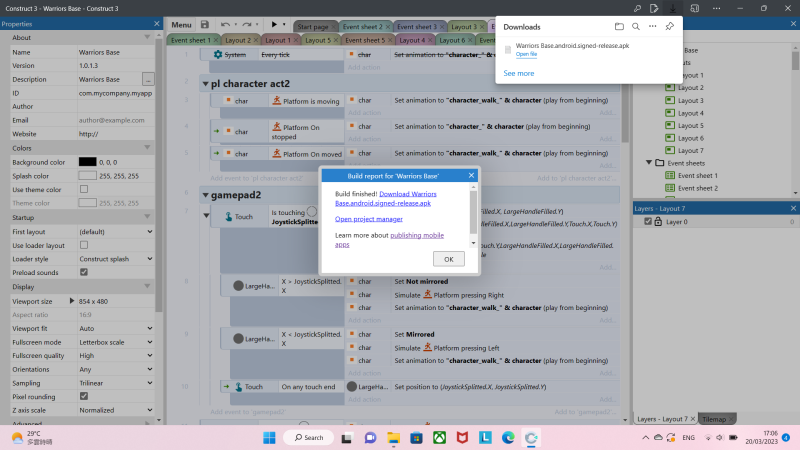800x450 pixels.
Task: Toggle Layer 0 lock icon
Action: (x=658, y=221)
